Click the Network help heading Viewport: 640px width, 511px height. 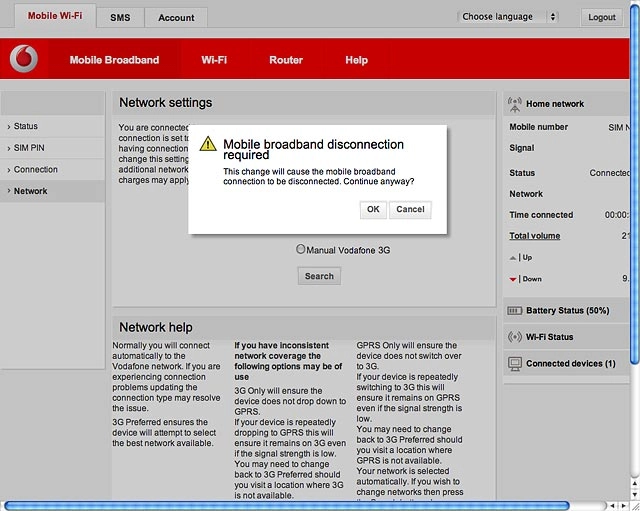click(156, 327)
